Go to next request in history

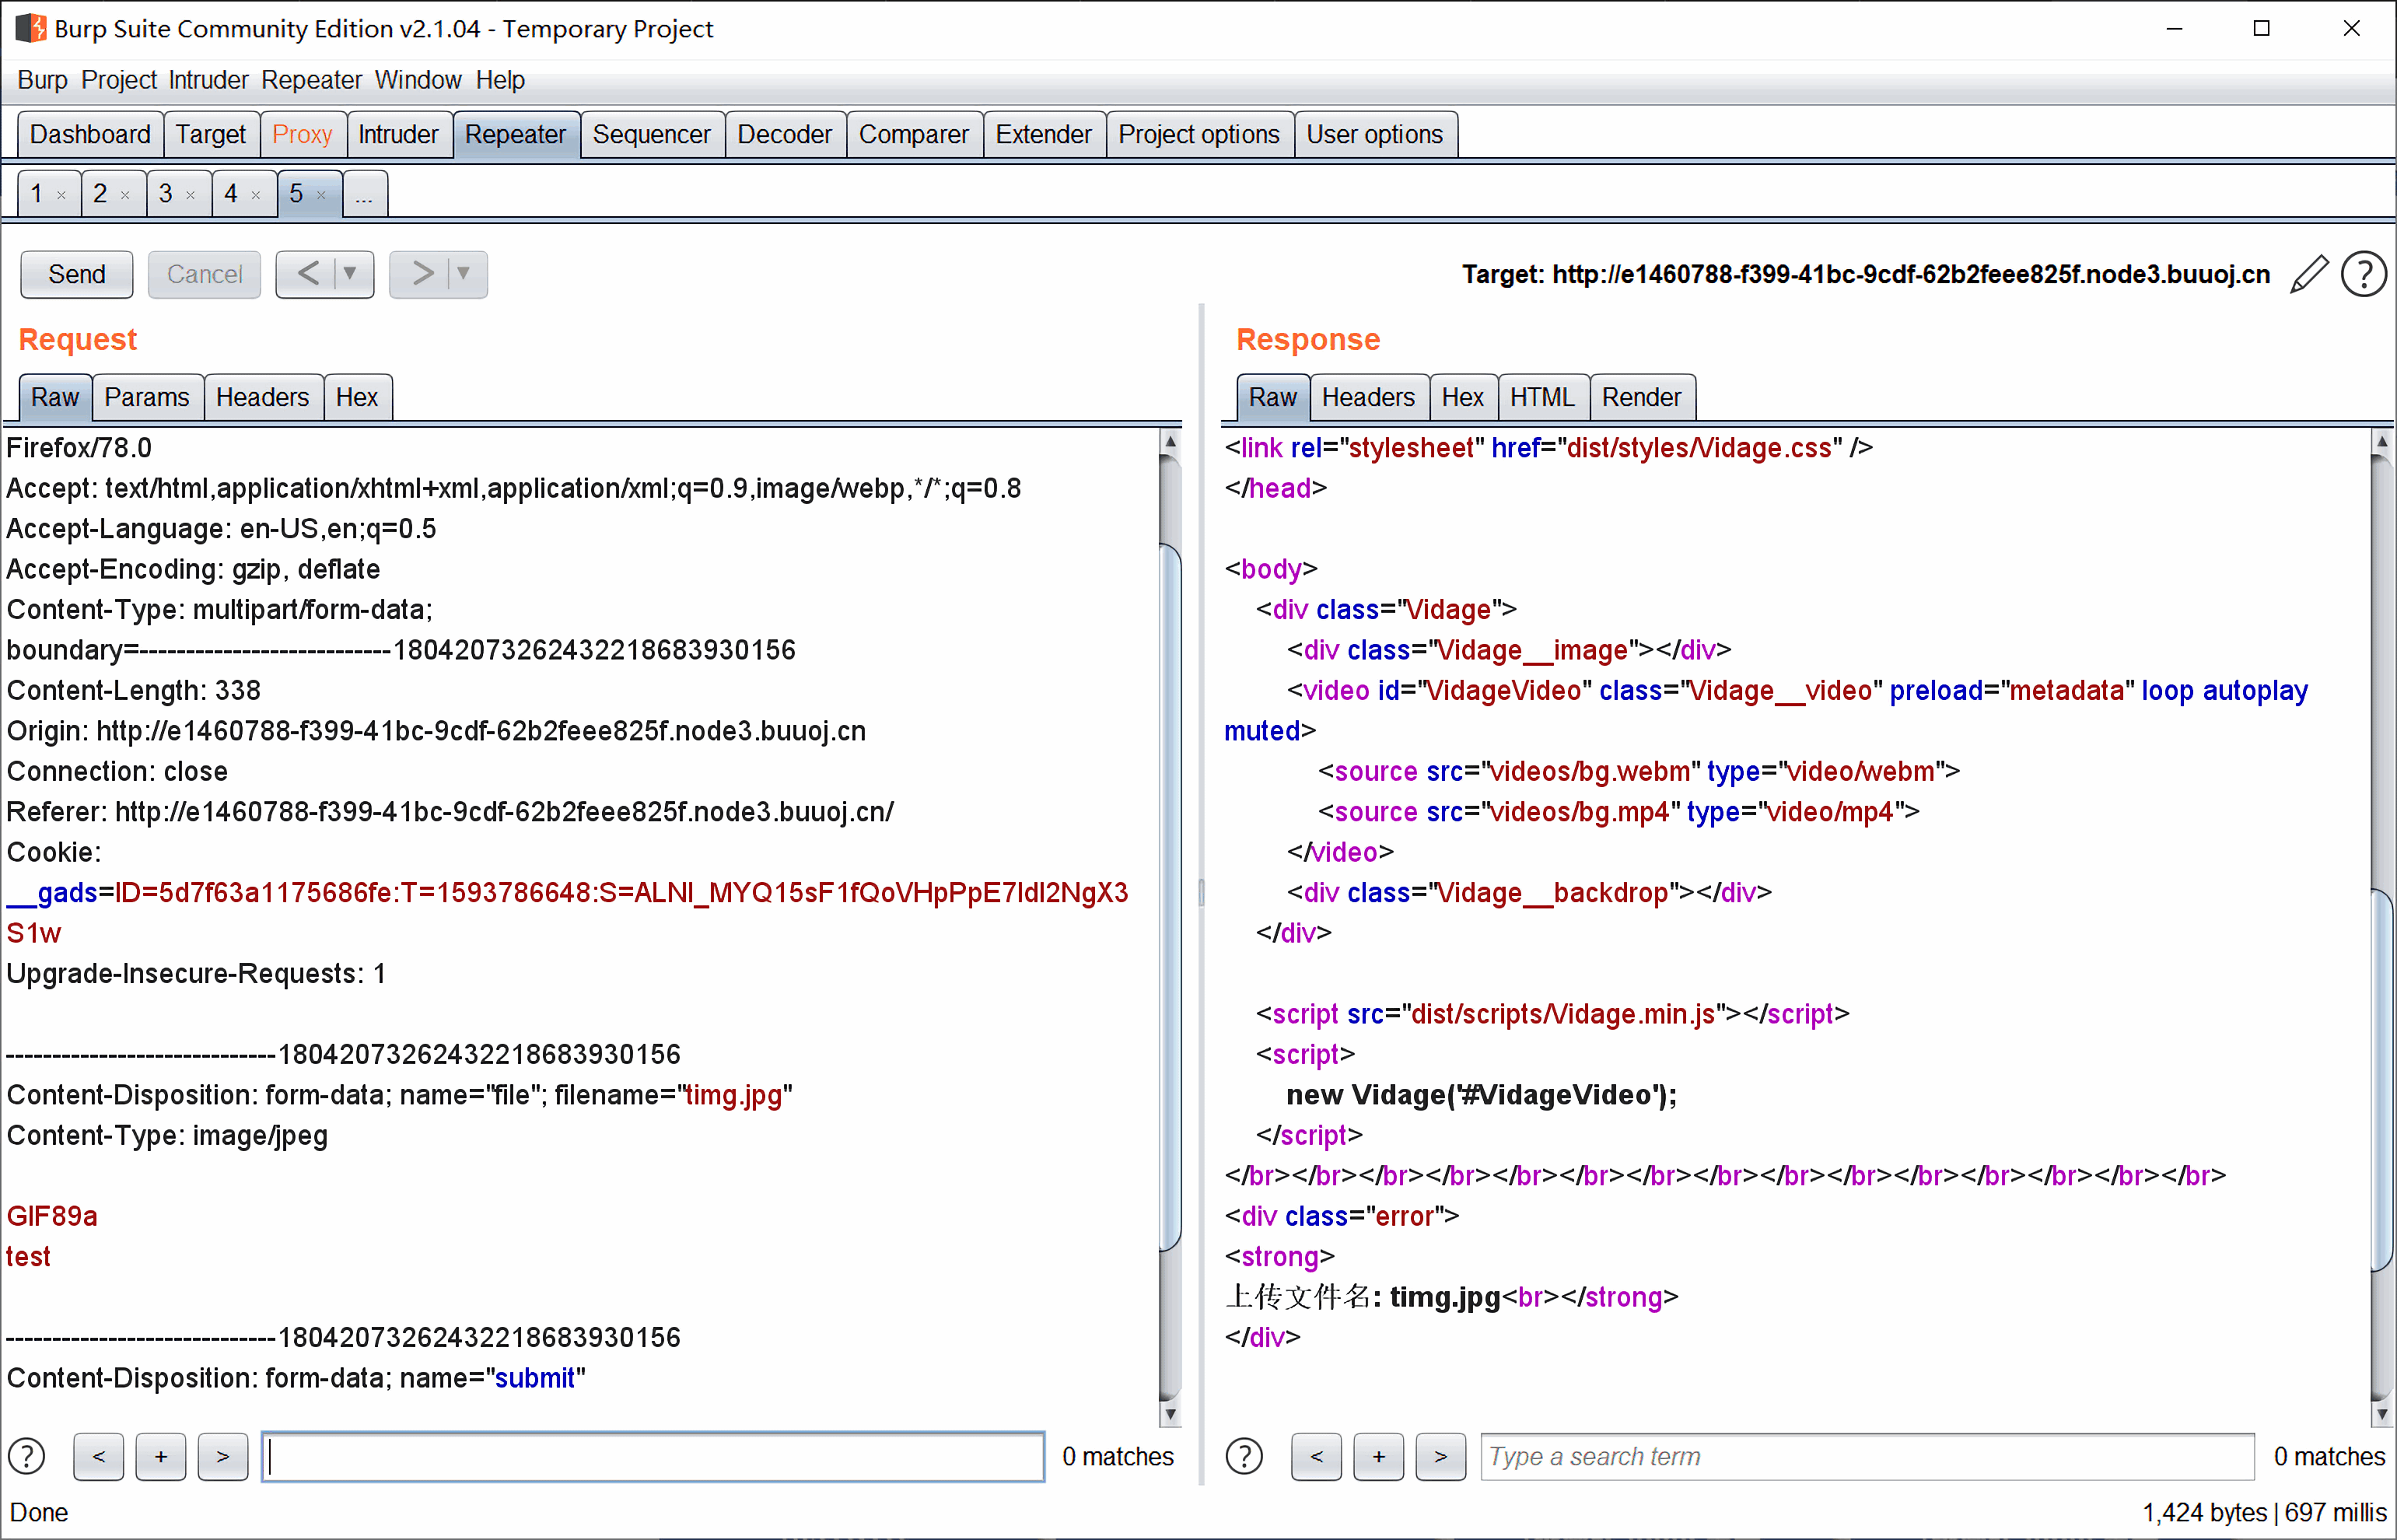click(x=422, y=274)
